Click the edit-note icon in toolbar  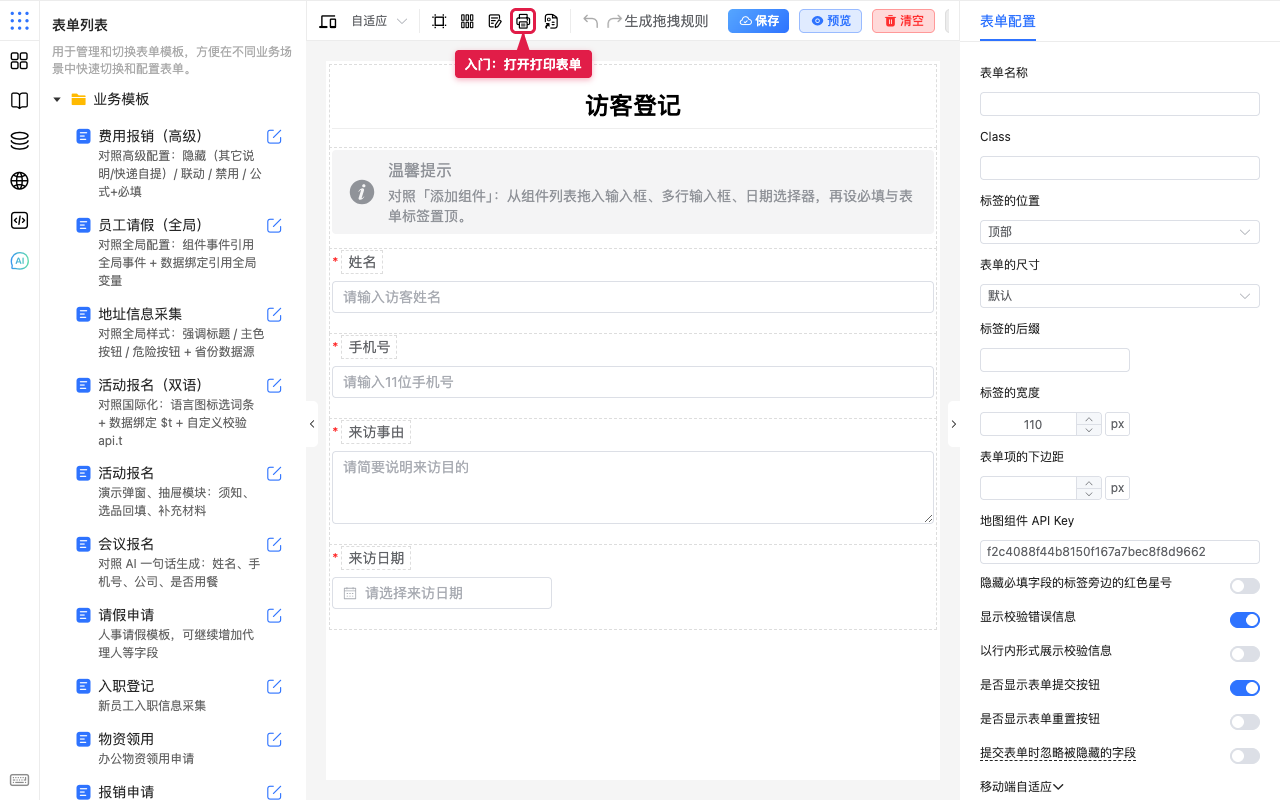click(x=495, y=21)
